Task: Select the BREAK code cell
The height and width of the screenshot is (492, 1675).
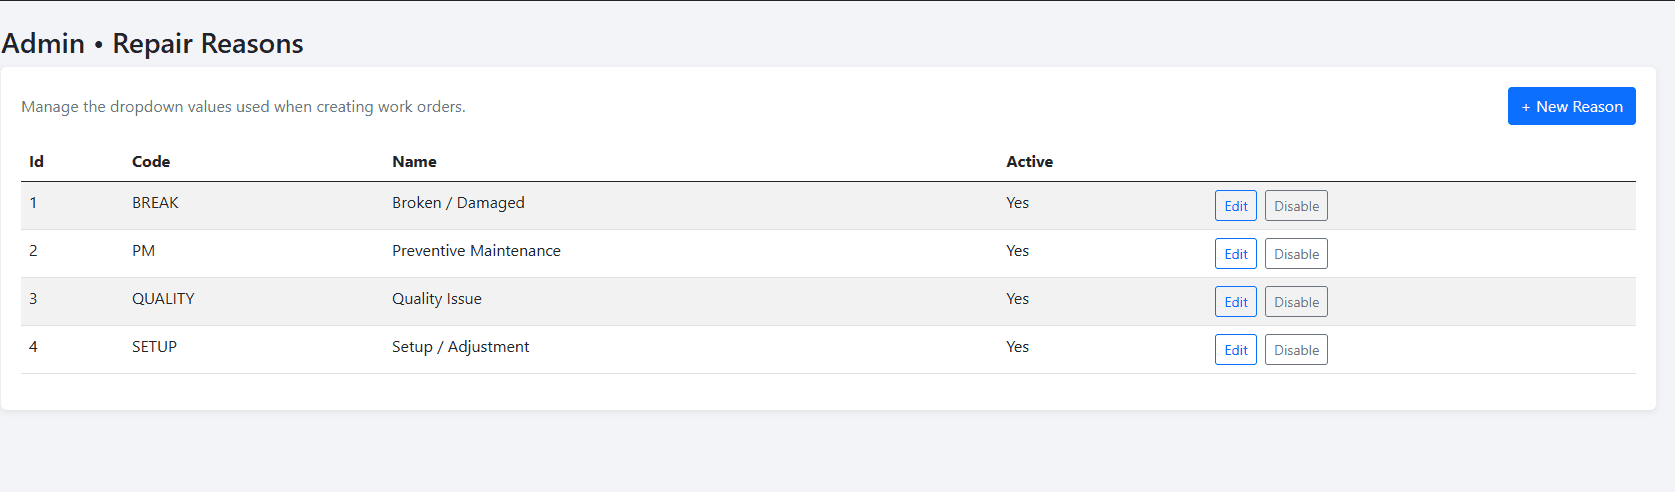Action: (155, 203)
